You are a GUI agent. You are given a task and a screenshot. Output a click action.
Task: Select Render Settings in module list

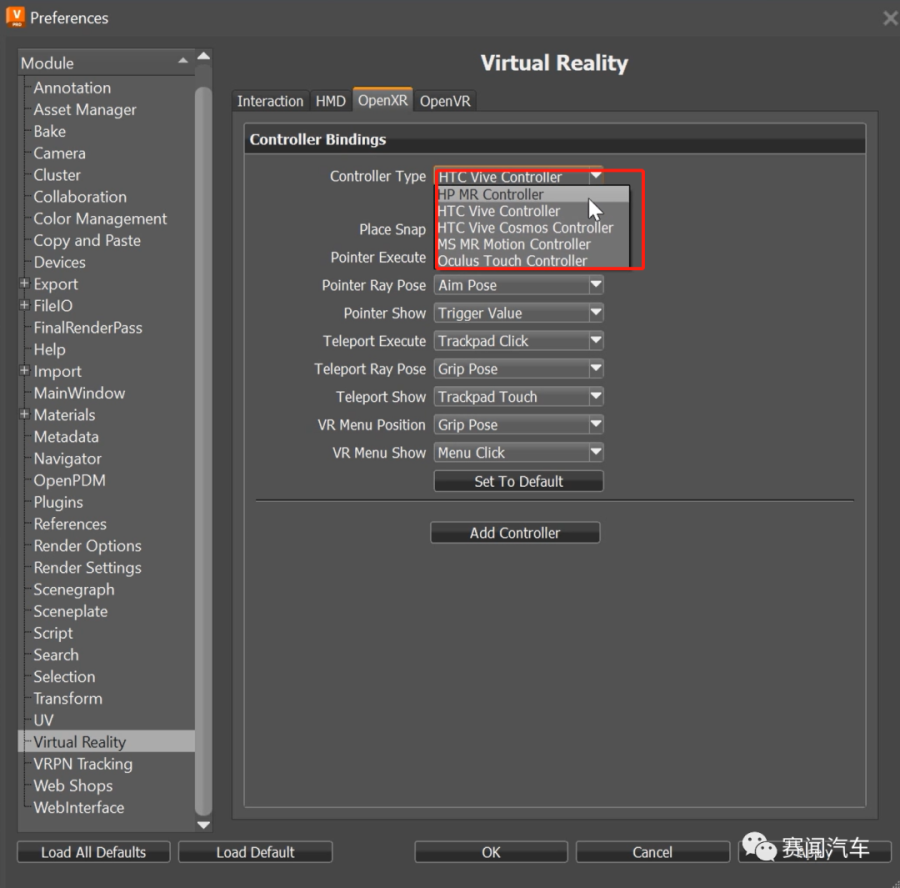(87, 568)
